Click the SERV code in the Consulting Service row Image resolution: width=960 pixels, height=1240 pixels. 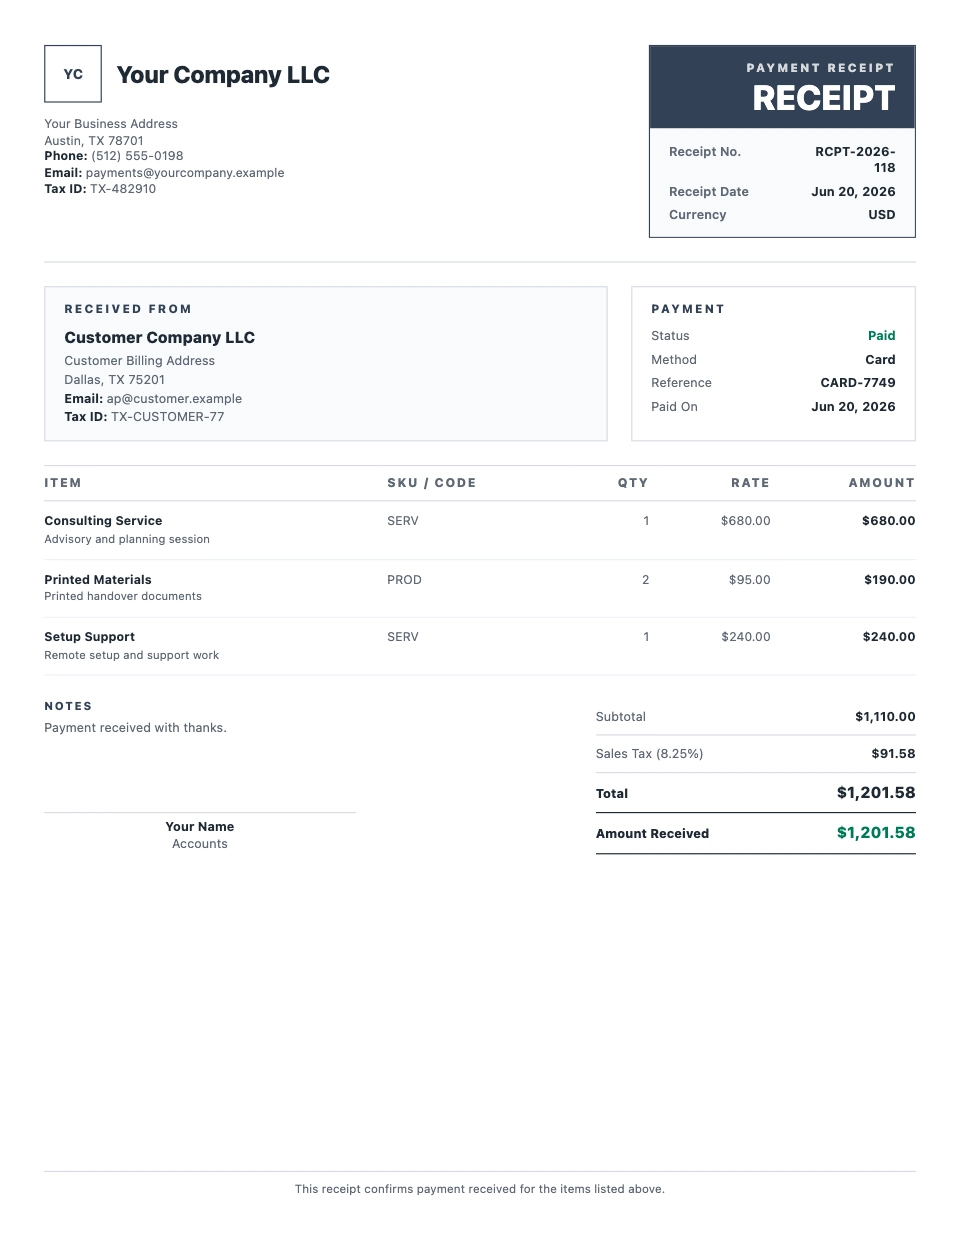pyautogui.click(x=403, y=521)
